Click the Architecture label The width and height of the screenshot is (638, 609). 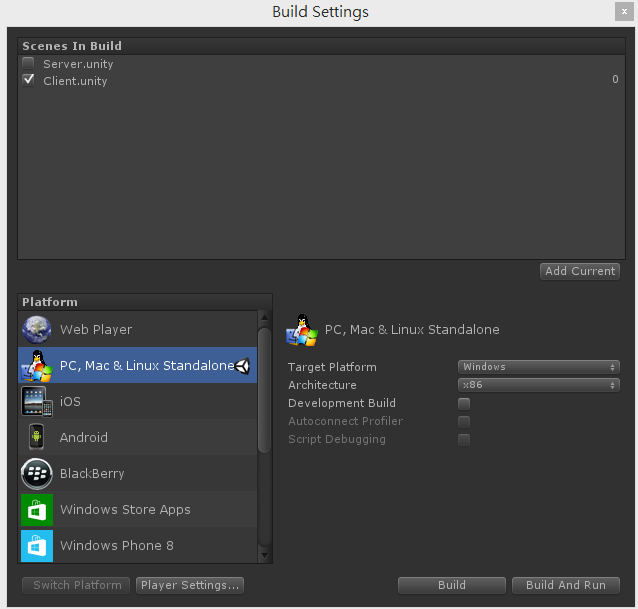(322, 385)
